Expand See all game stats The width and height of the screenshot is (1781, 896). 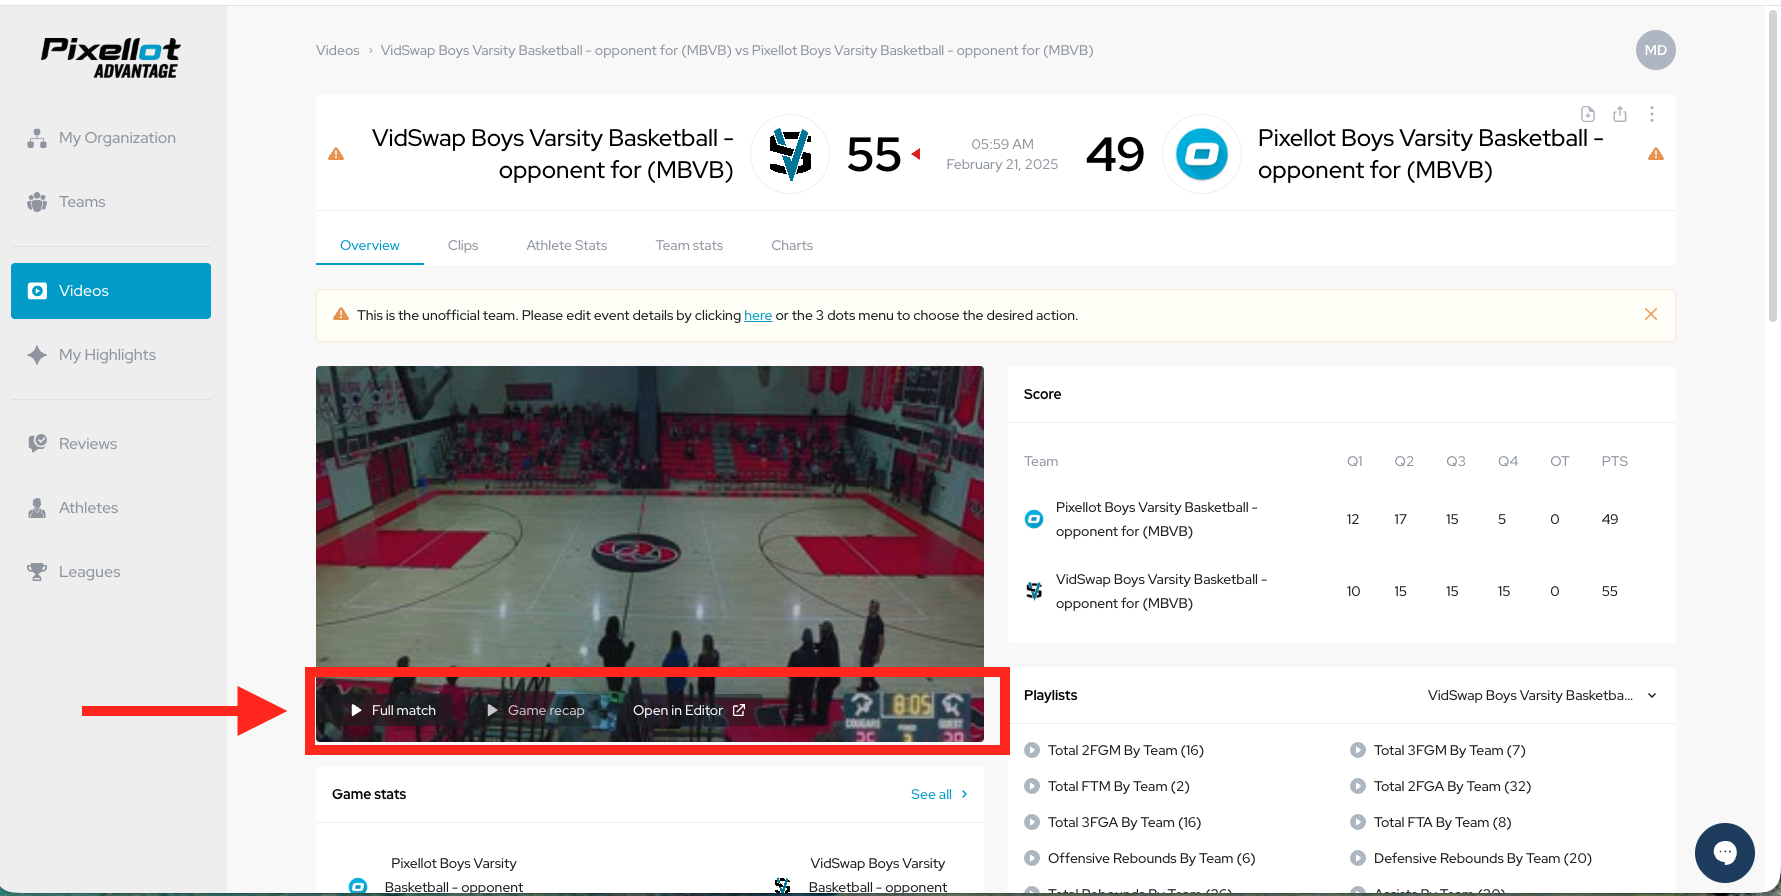click(938, 794)
